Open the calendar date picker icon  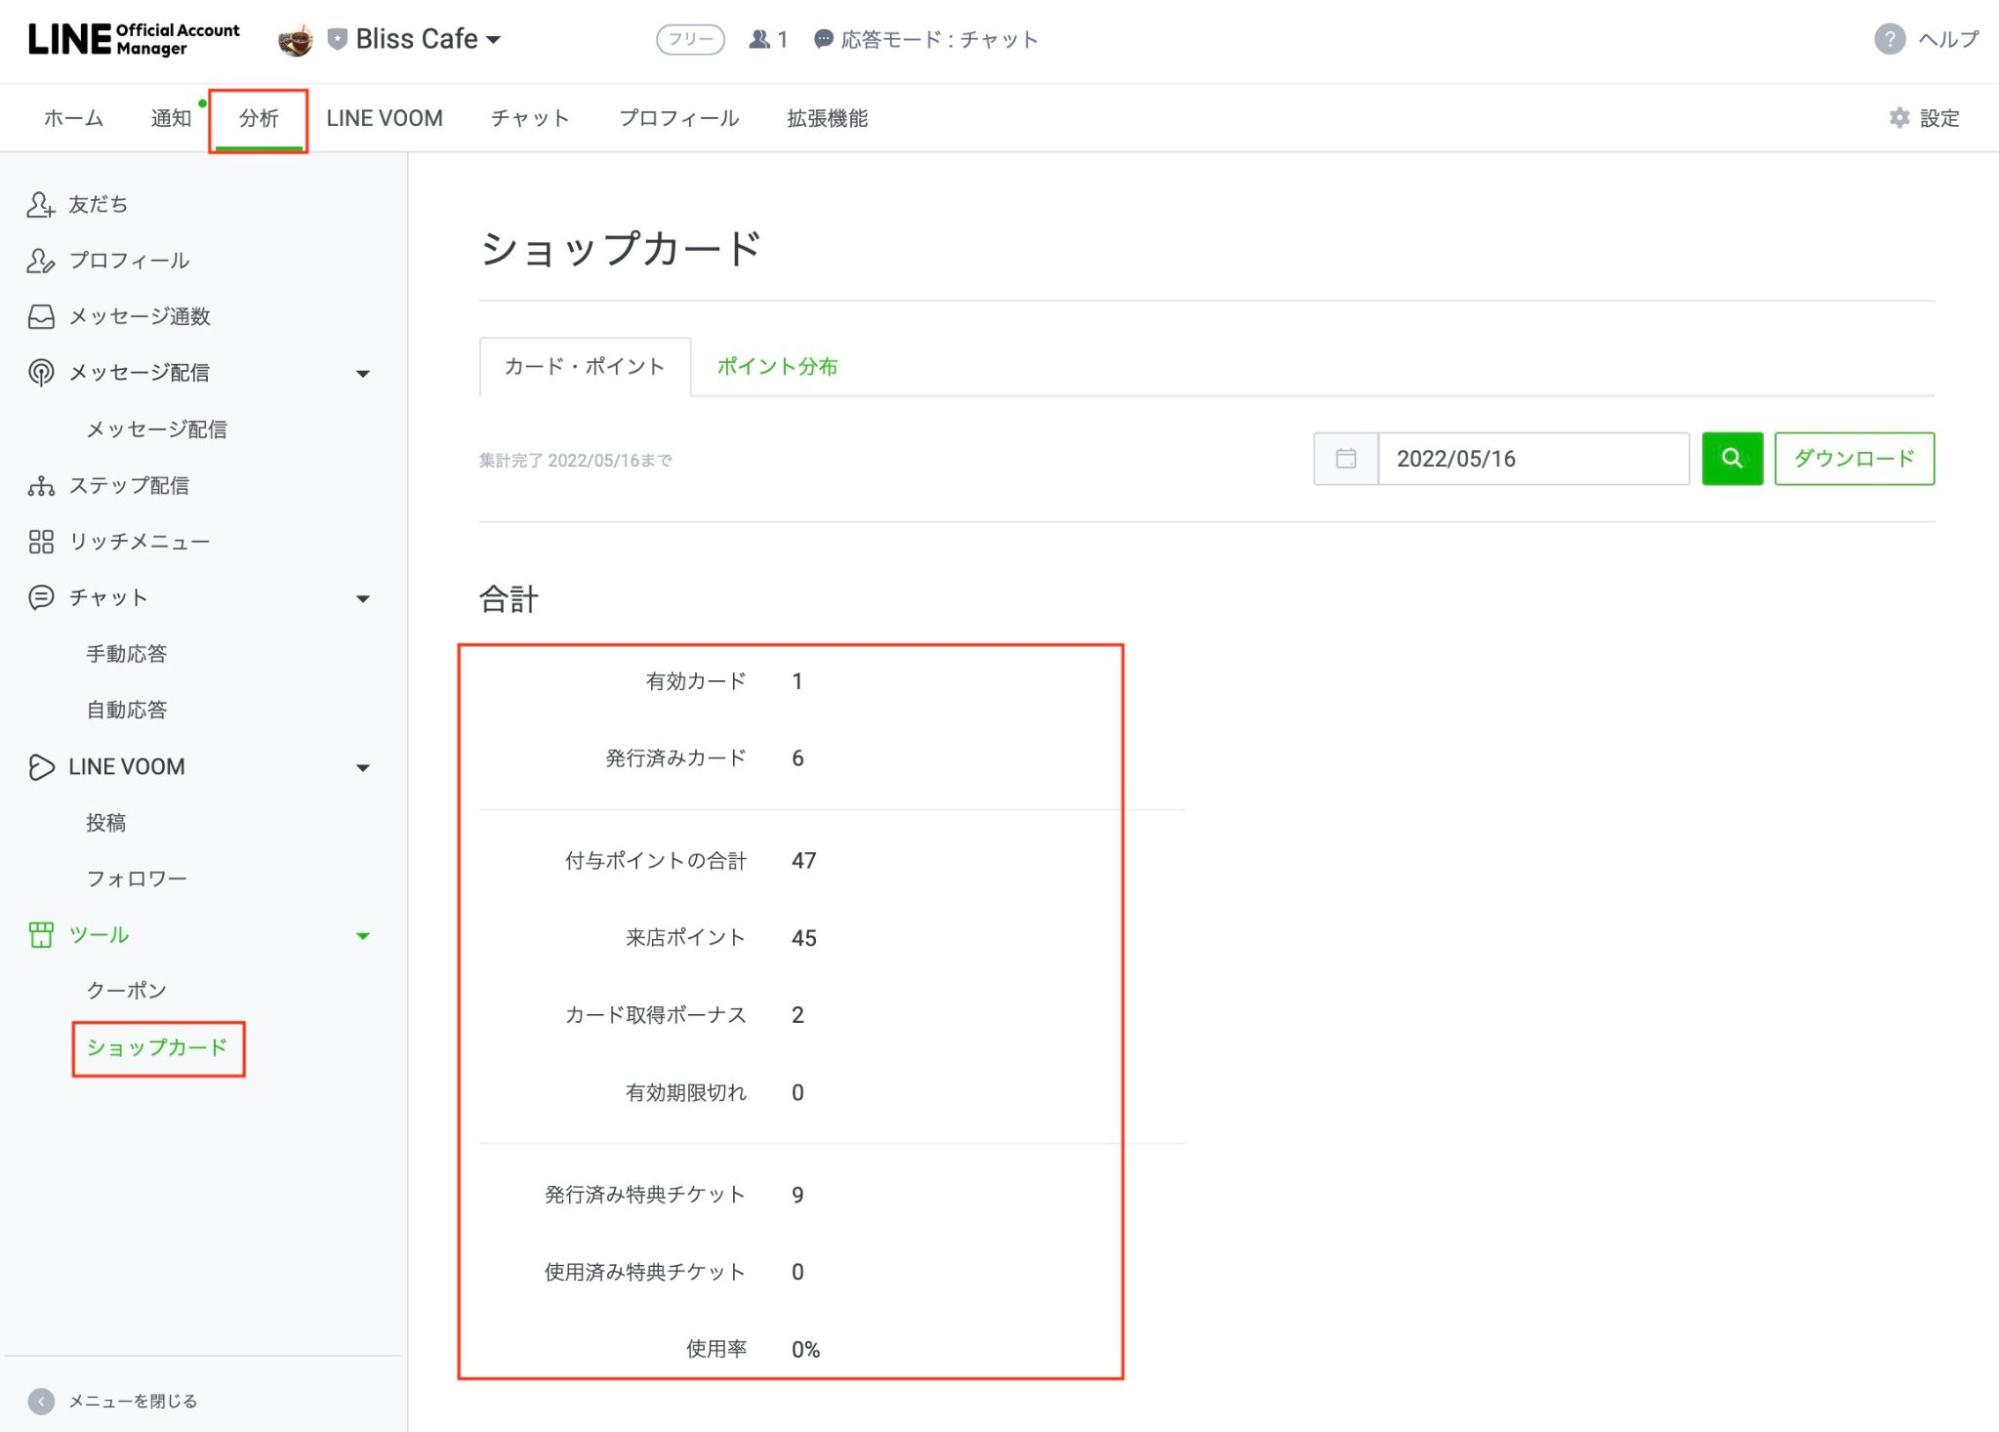pyautogui.click(x=1344, y=458)
